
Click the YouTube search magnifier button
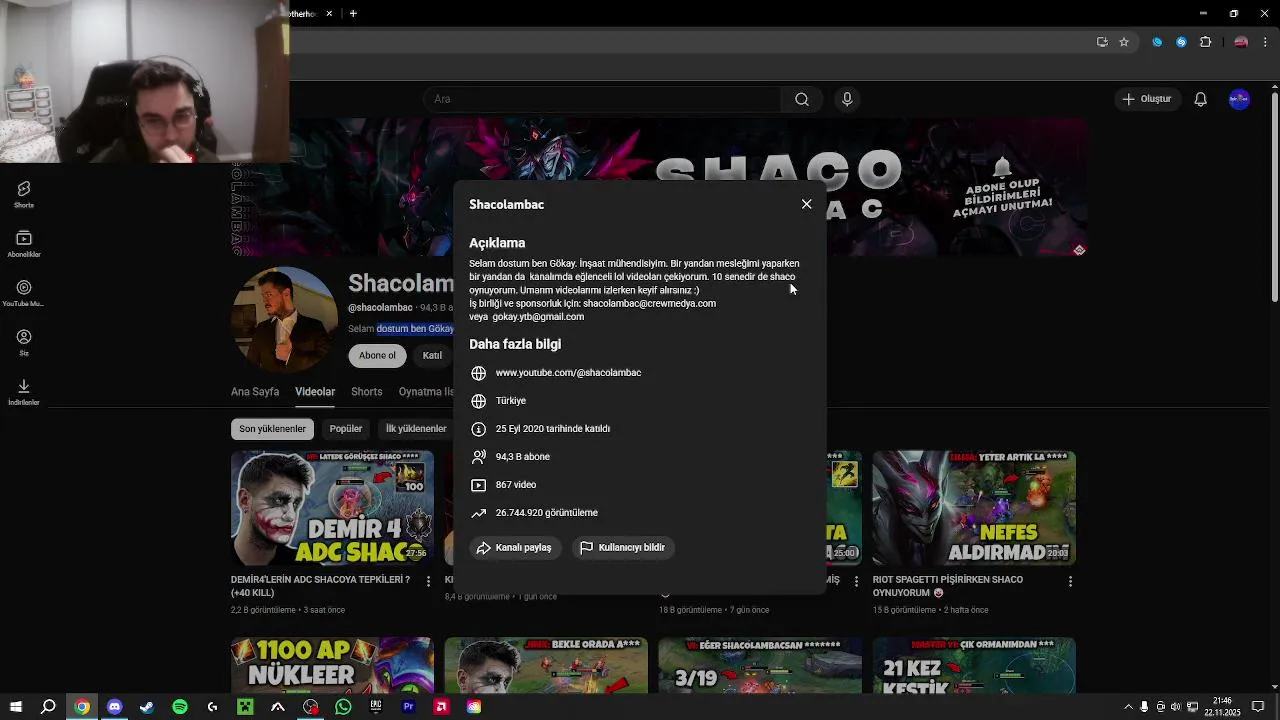point(801,99)
